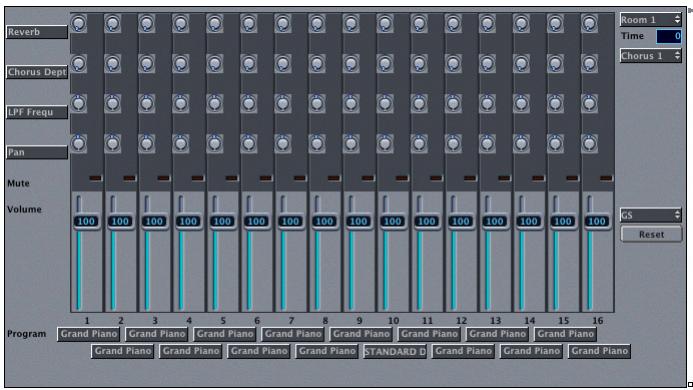Viewport: 693px width, 390px height.
Task: Open the Reverb row assignment menu
Action: pyautogui.click(x=37, y=32)
